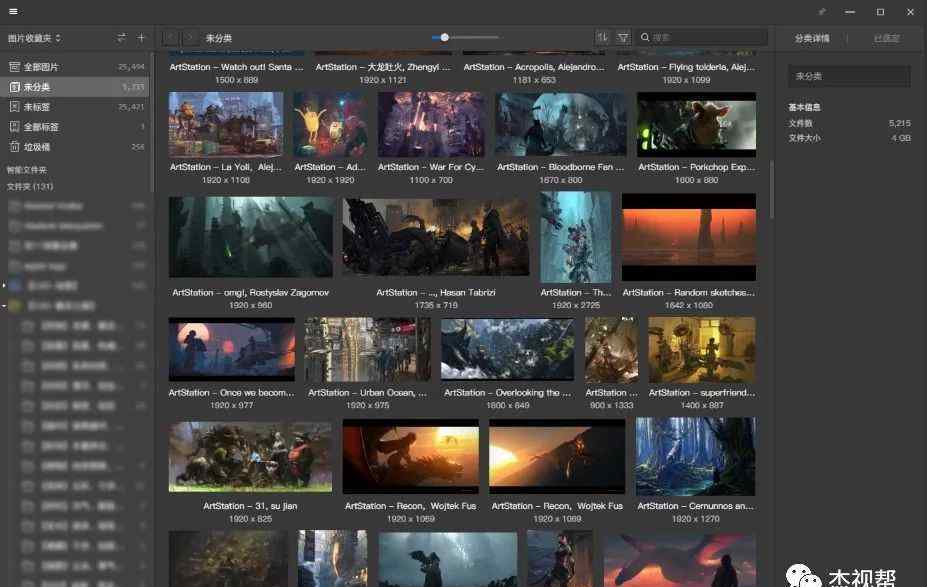The image size is (927, 587).
Task: Select the 31, su jian thumbnail
Action: tap(250, 457)
